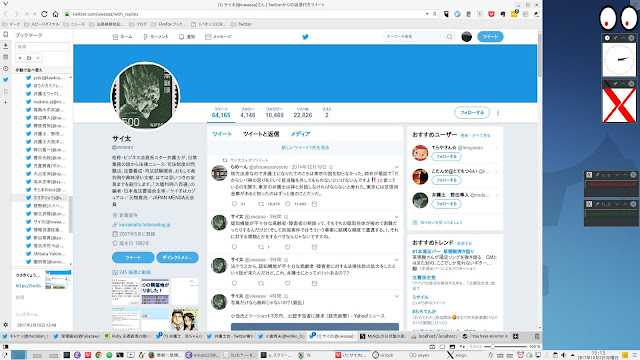The height and width of the screenshot is (360, 640).
Task: Expand the chevron menu on first tweet
Action: point(396,167)
